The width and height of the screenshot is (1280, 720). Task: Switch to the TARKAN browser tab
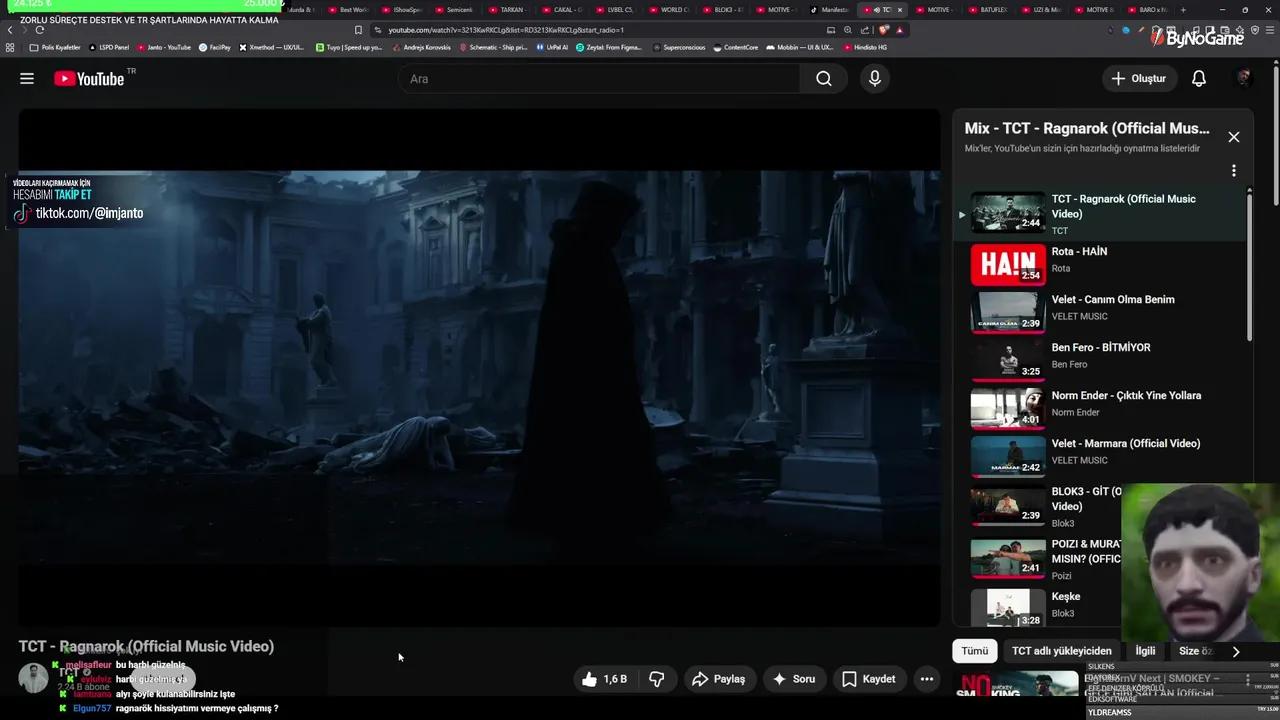click(x=506, y=10)
